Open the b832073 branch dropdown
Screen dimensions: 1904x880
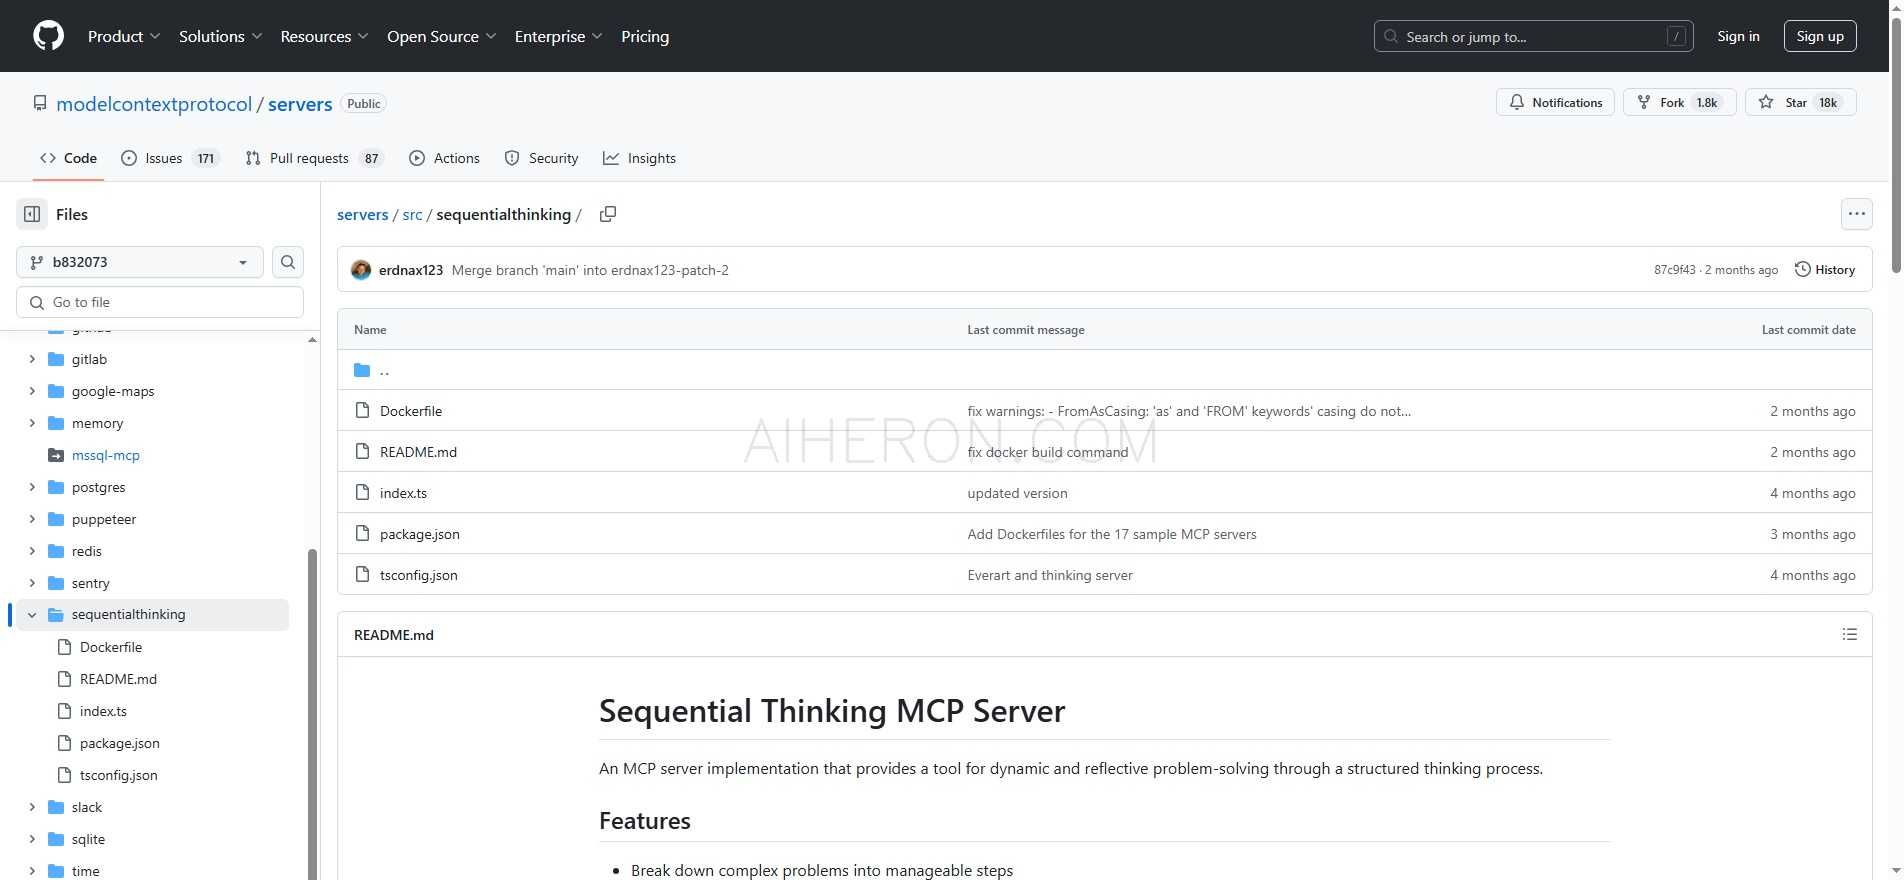pyautogui.click(x=140, y=262)
